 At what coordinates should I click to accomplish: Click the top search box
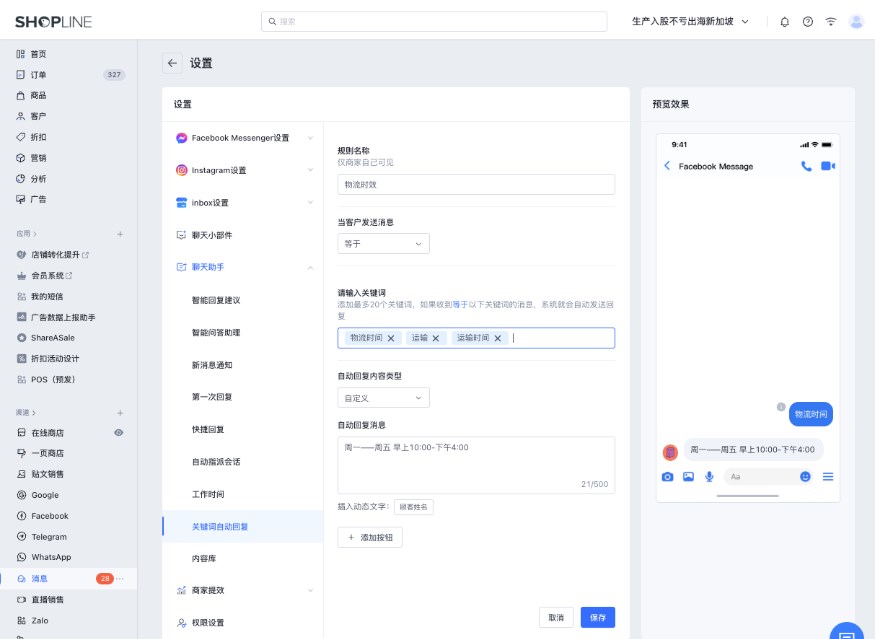click(434, 22)
